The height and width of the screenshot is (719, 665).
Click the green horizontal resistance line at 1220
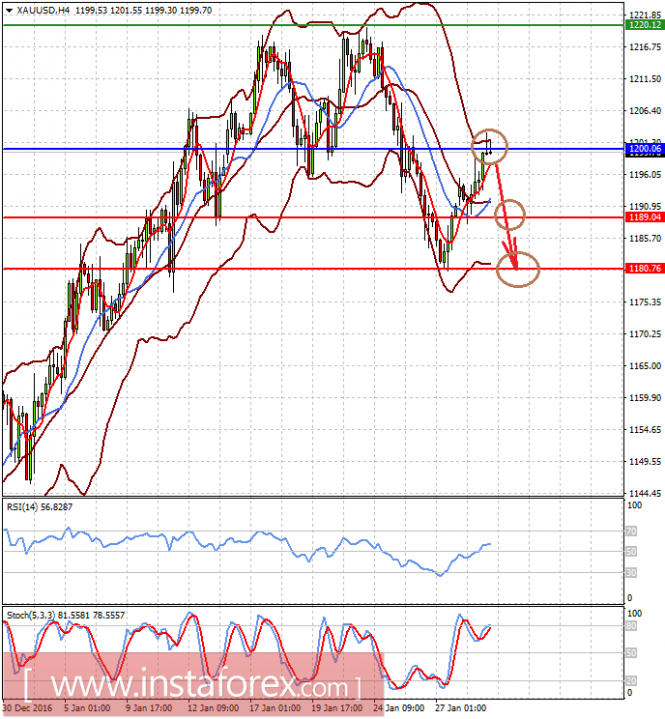pyautogui.click(x=313, y=25)
